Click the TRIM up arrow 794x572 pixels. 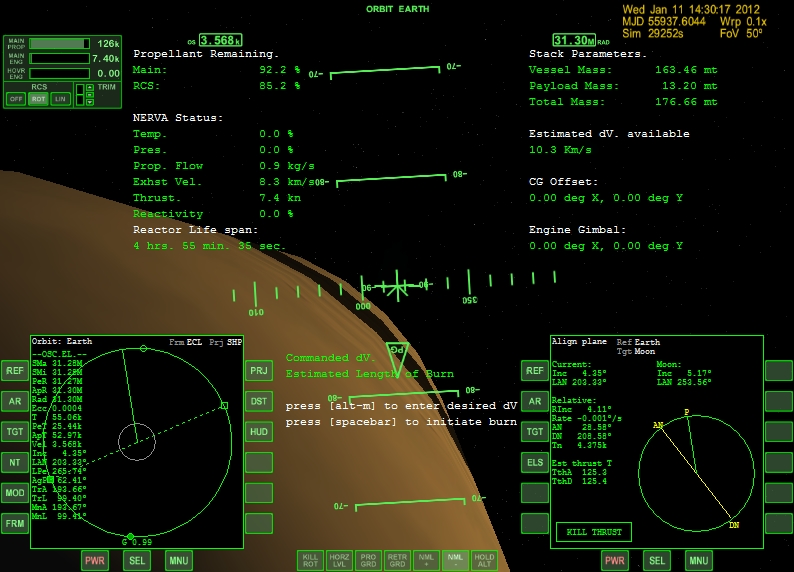(90, 87)
